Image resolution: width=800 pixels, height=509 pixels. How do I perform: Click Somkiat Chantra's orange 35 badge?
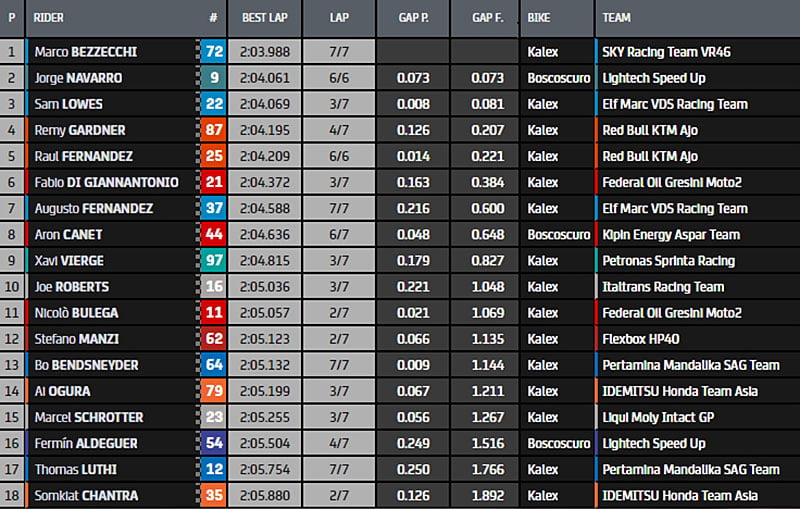point(213,495)
